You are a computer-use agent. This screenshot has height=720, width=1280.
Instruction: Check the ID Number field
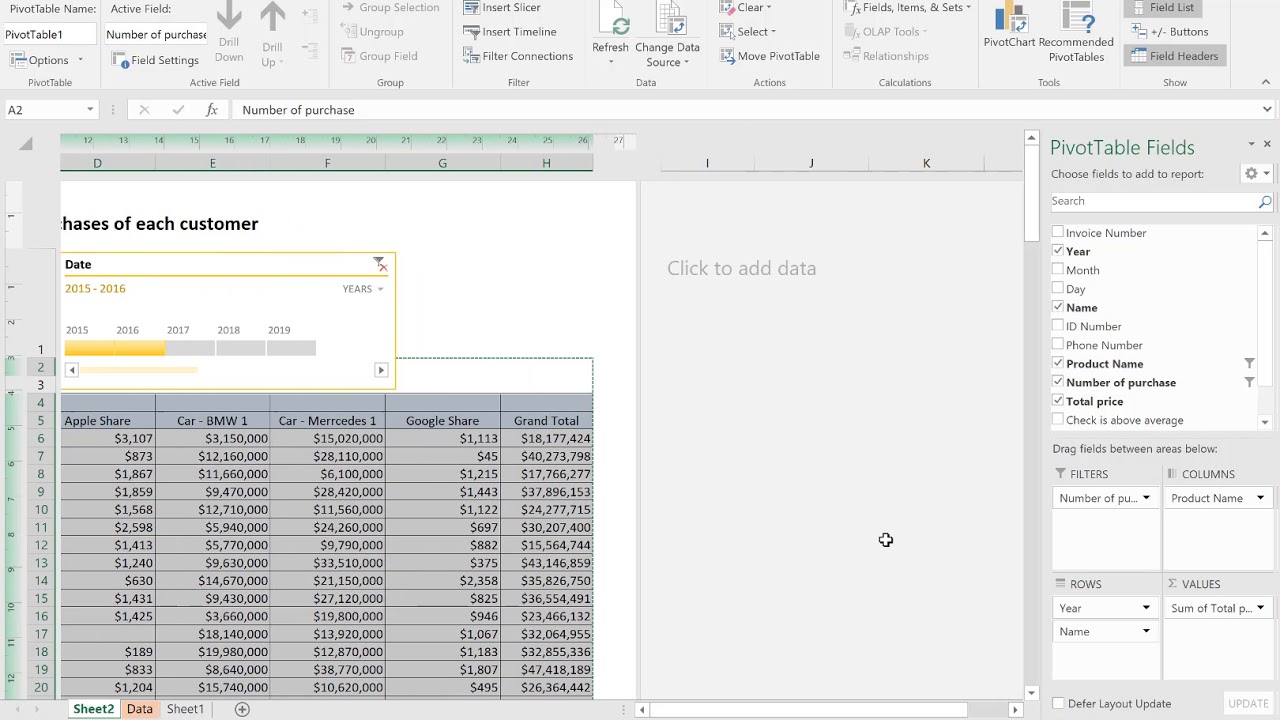1058,326
